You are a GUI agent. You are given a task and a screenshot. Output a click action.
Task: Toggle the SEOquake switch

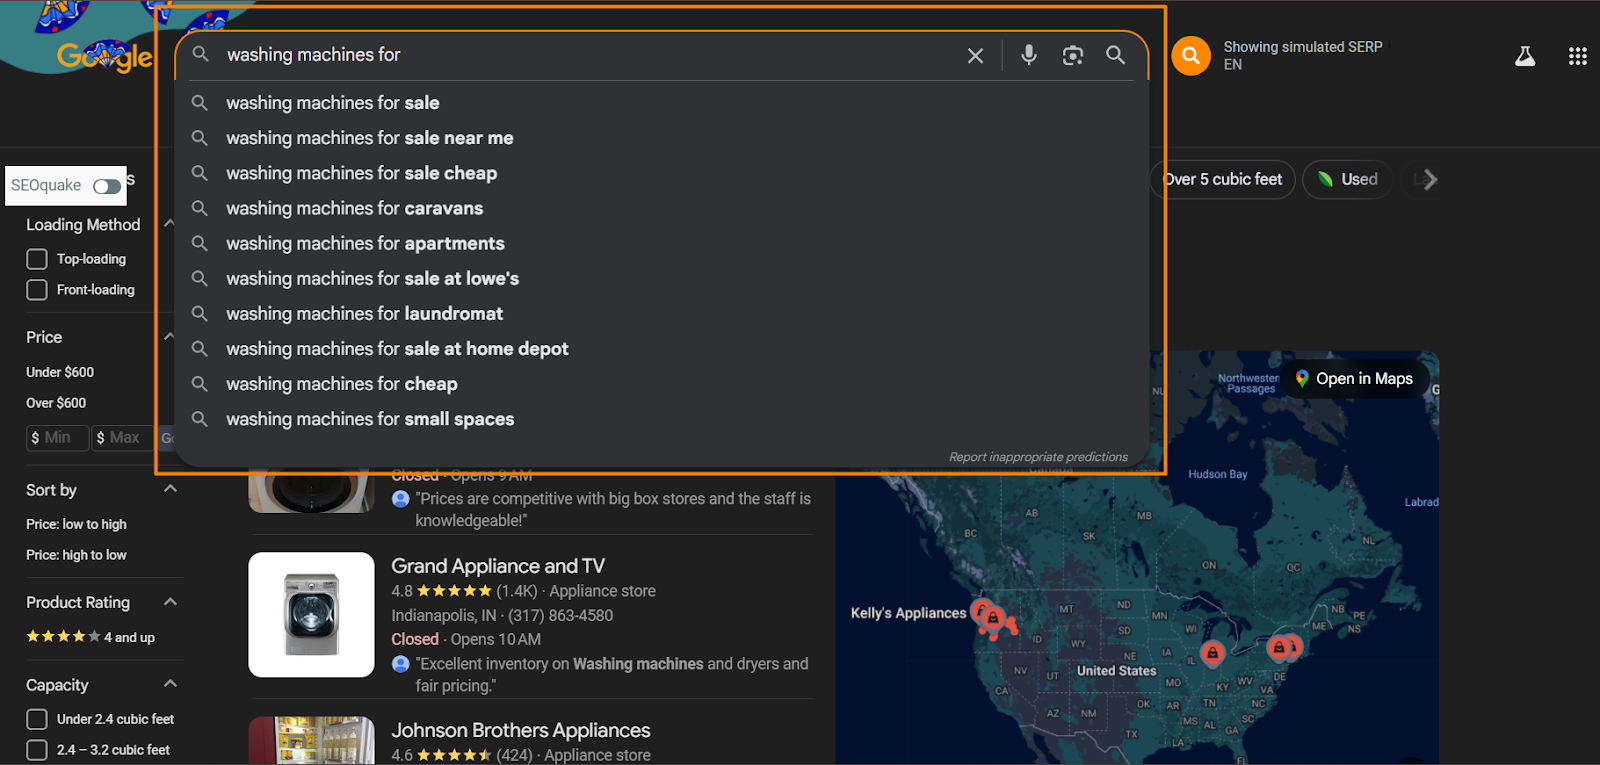(x=106, y=186)
